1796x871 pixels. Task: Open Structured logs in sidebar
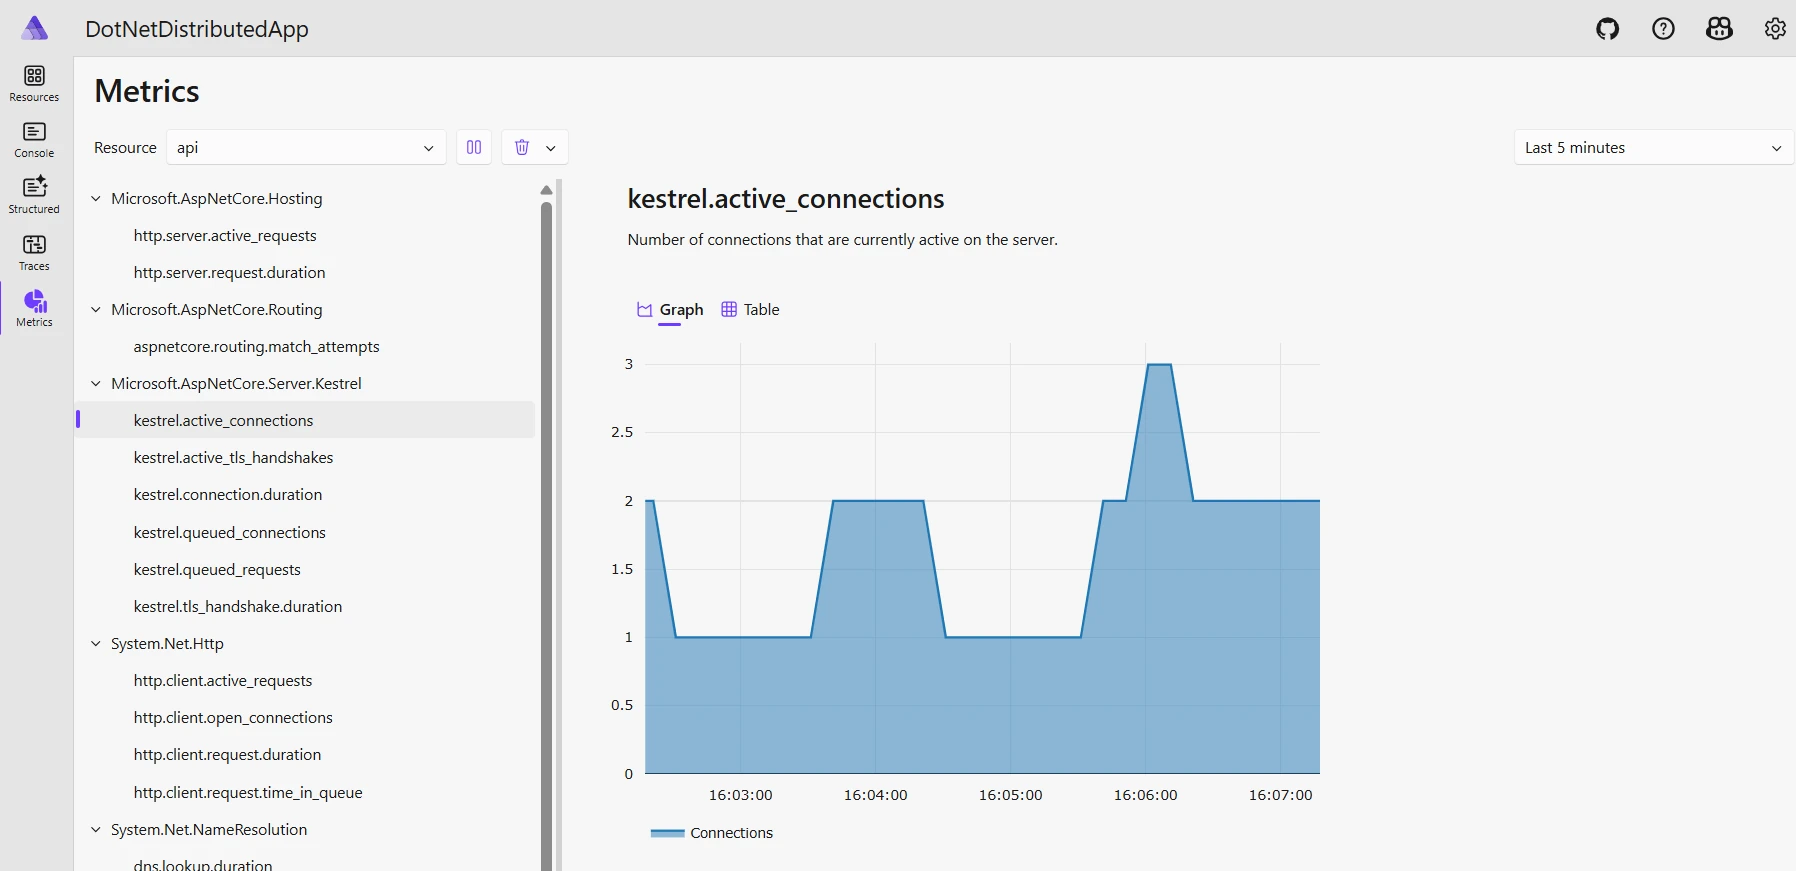point(34,195)
